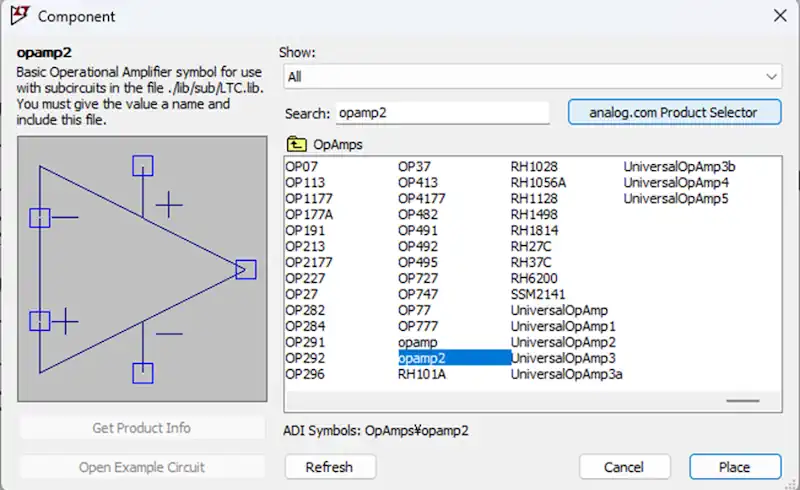
Task: Open the analog.com Product Selector
Action: click(674, 113)
